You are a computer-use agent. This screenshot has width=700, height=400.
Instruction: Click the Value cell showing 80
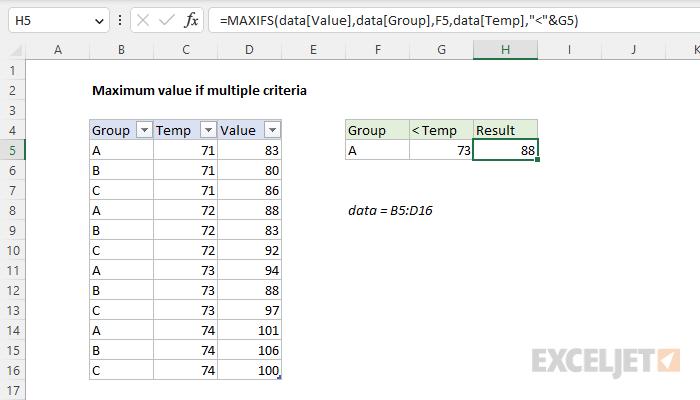(250, 171)
